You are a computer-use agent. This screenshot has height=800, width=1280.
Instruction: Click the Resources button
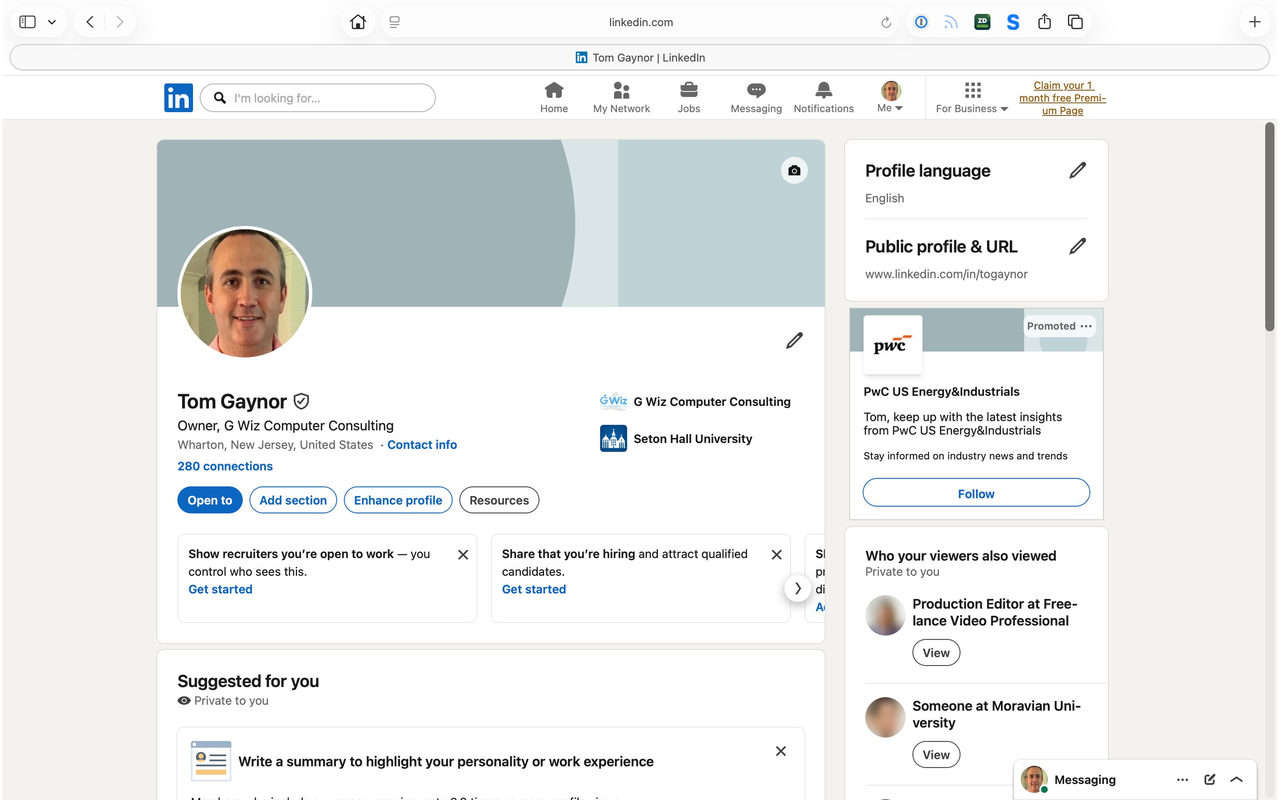pos(499,500)
